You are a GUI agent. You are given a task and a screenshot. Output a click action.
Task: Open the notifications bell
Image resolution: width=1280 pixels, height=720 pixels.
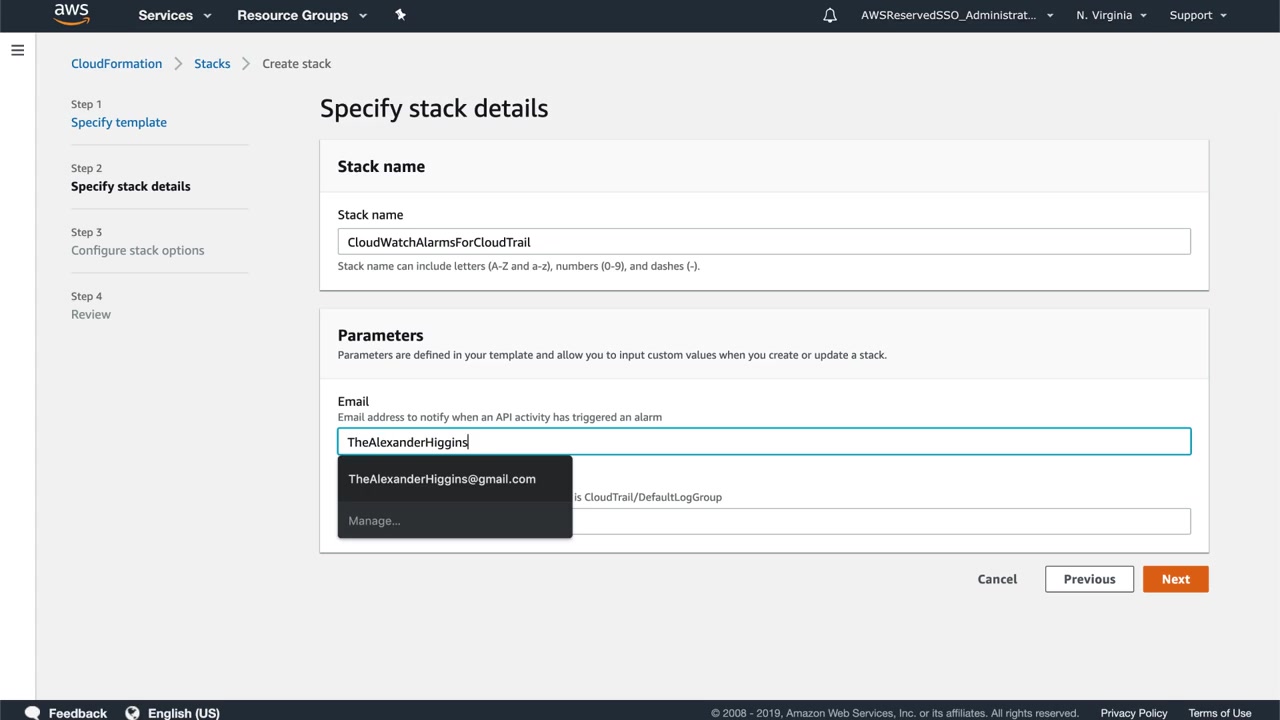[x=830, y=15]
